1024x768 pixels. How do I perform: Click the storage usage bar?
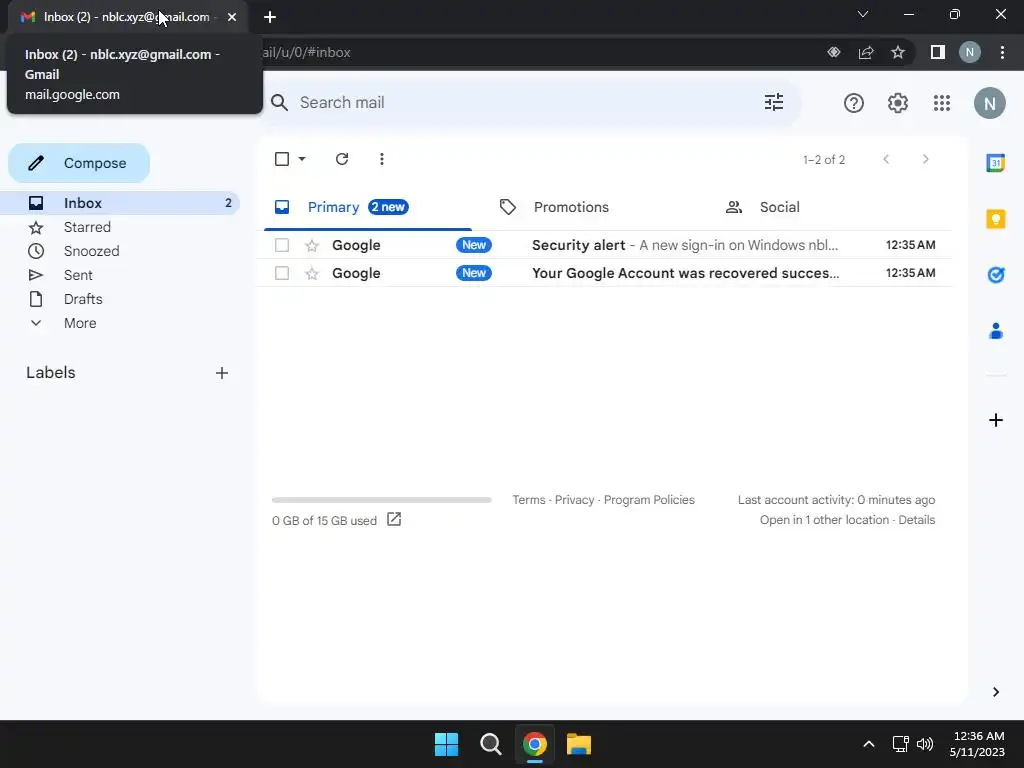pos(381,500)
